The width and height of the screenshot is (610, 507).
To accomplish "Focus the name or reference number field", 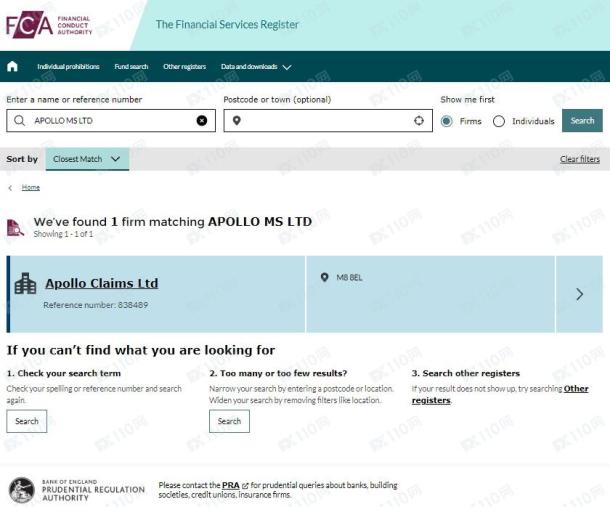I will coord(111,121).
